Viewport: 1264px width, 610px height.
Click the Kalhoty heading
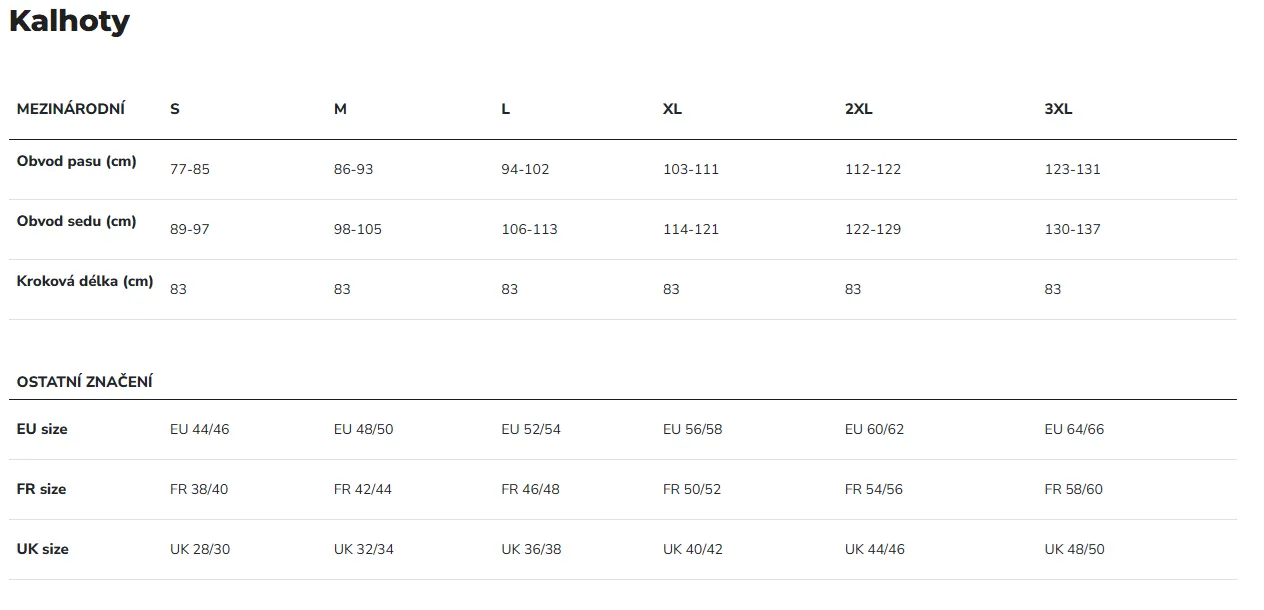[x=69, y=21]
